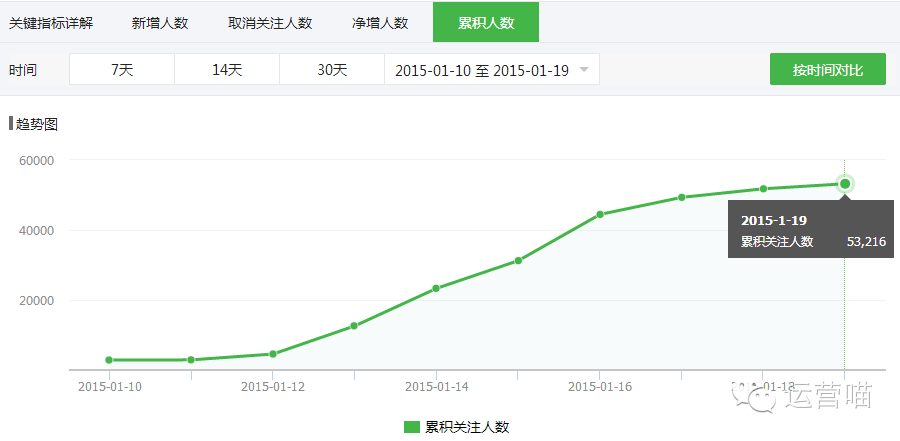Click the date range dropdown arrow
Image resolution: width=900 pixels, height=441 pixels.
tap(584, 70)
